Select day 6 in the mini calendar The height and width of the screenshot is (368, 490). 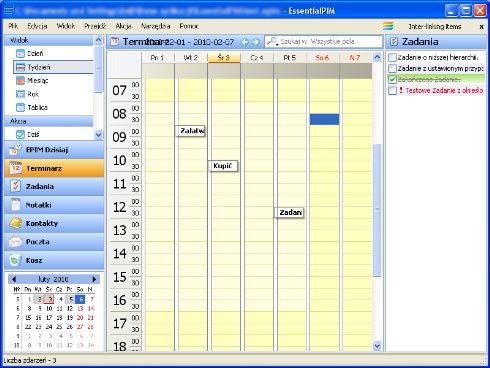click(x=80, y=299)
